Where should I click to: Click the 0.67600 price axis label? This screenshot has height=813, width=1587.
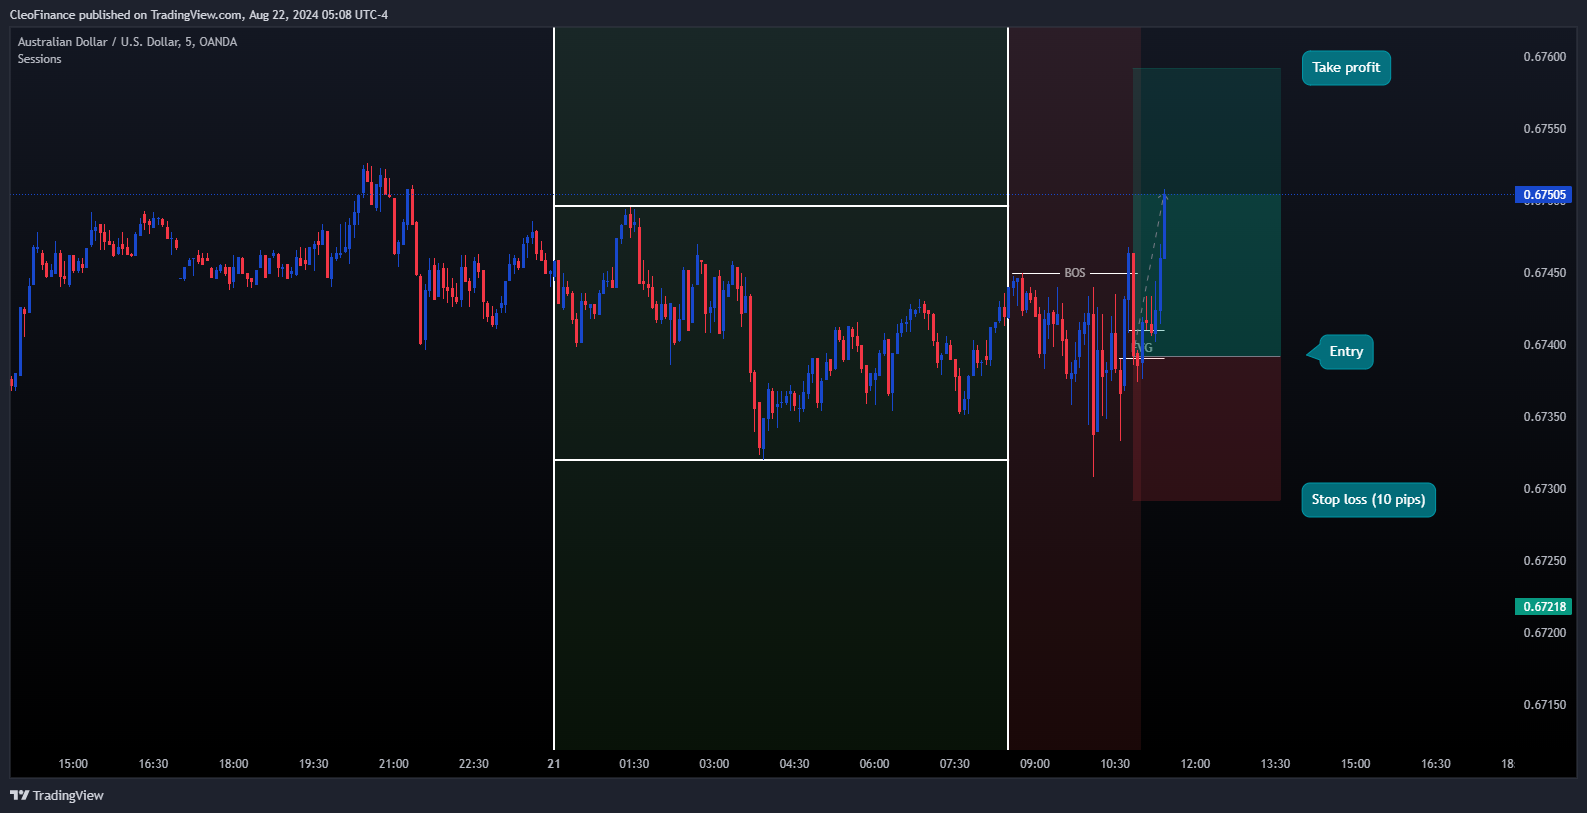coord(1544,57)
